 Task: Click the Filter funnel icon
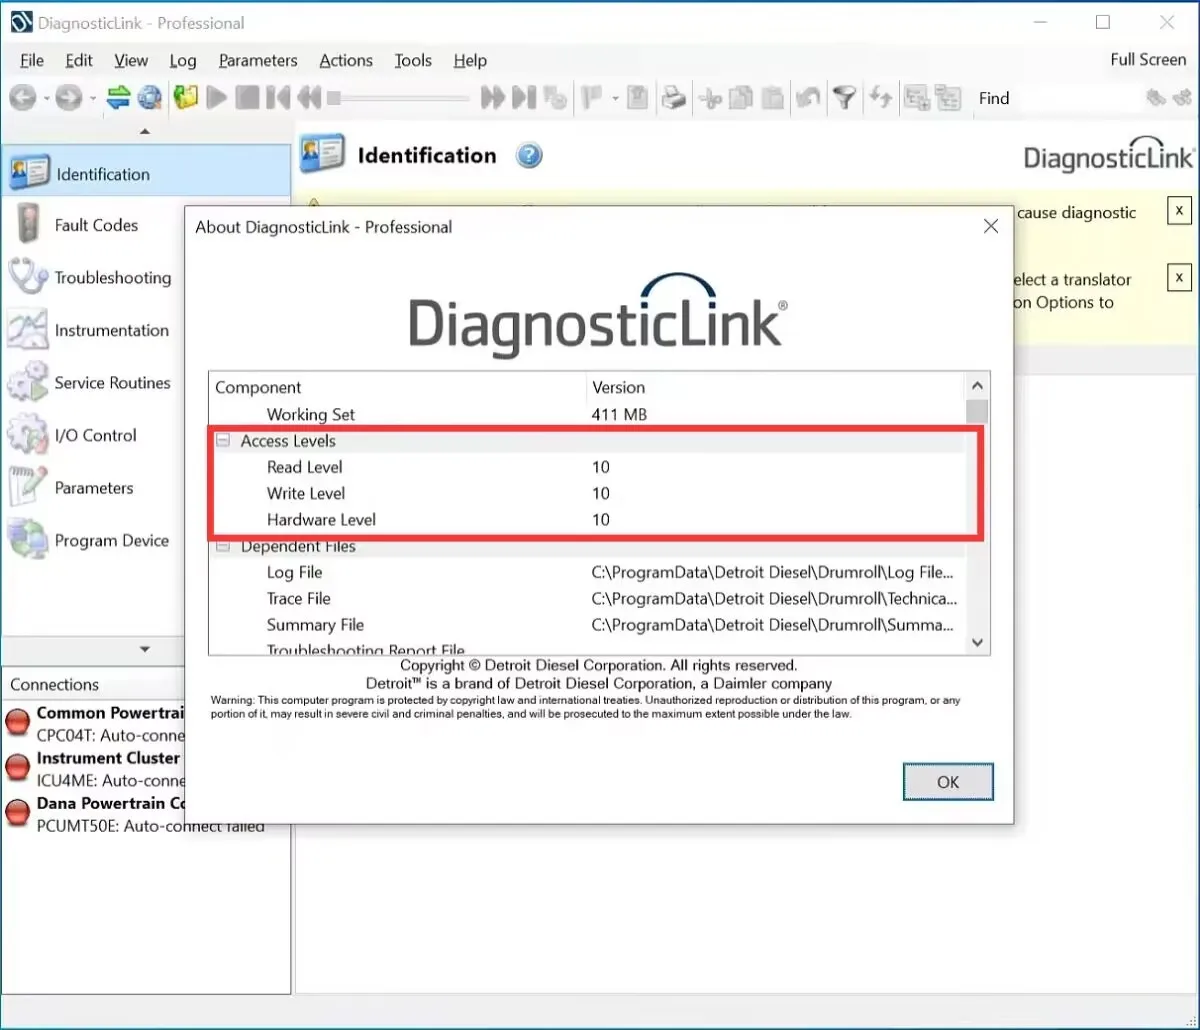tap(845, 97)
